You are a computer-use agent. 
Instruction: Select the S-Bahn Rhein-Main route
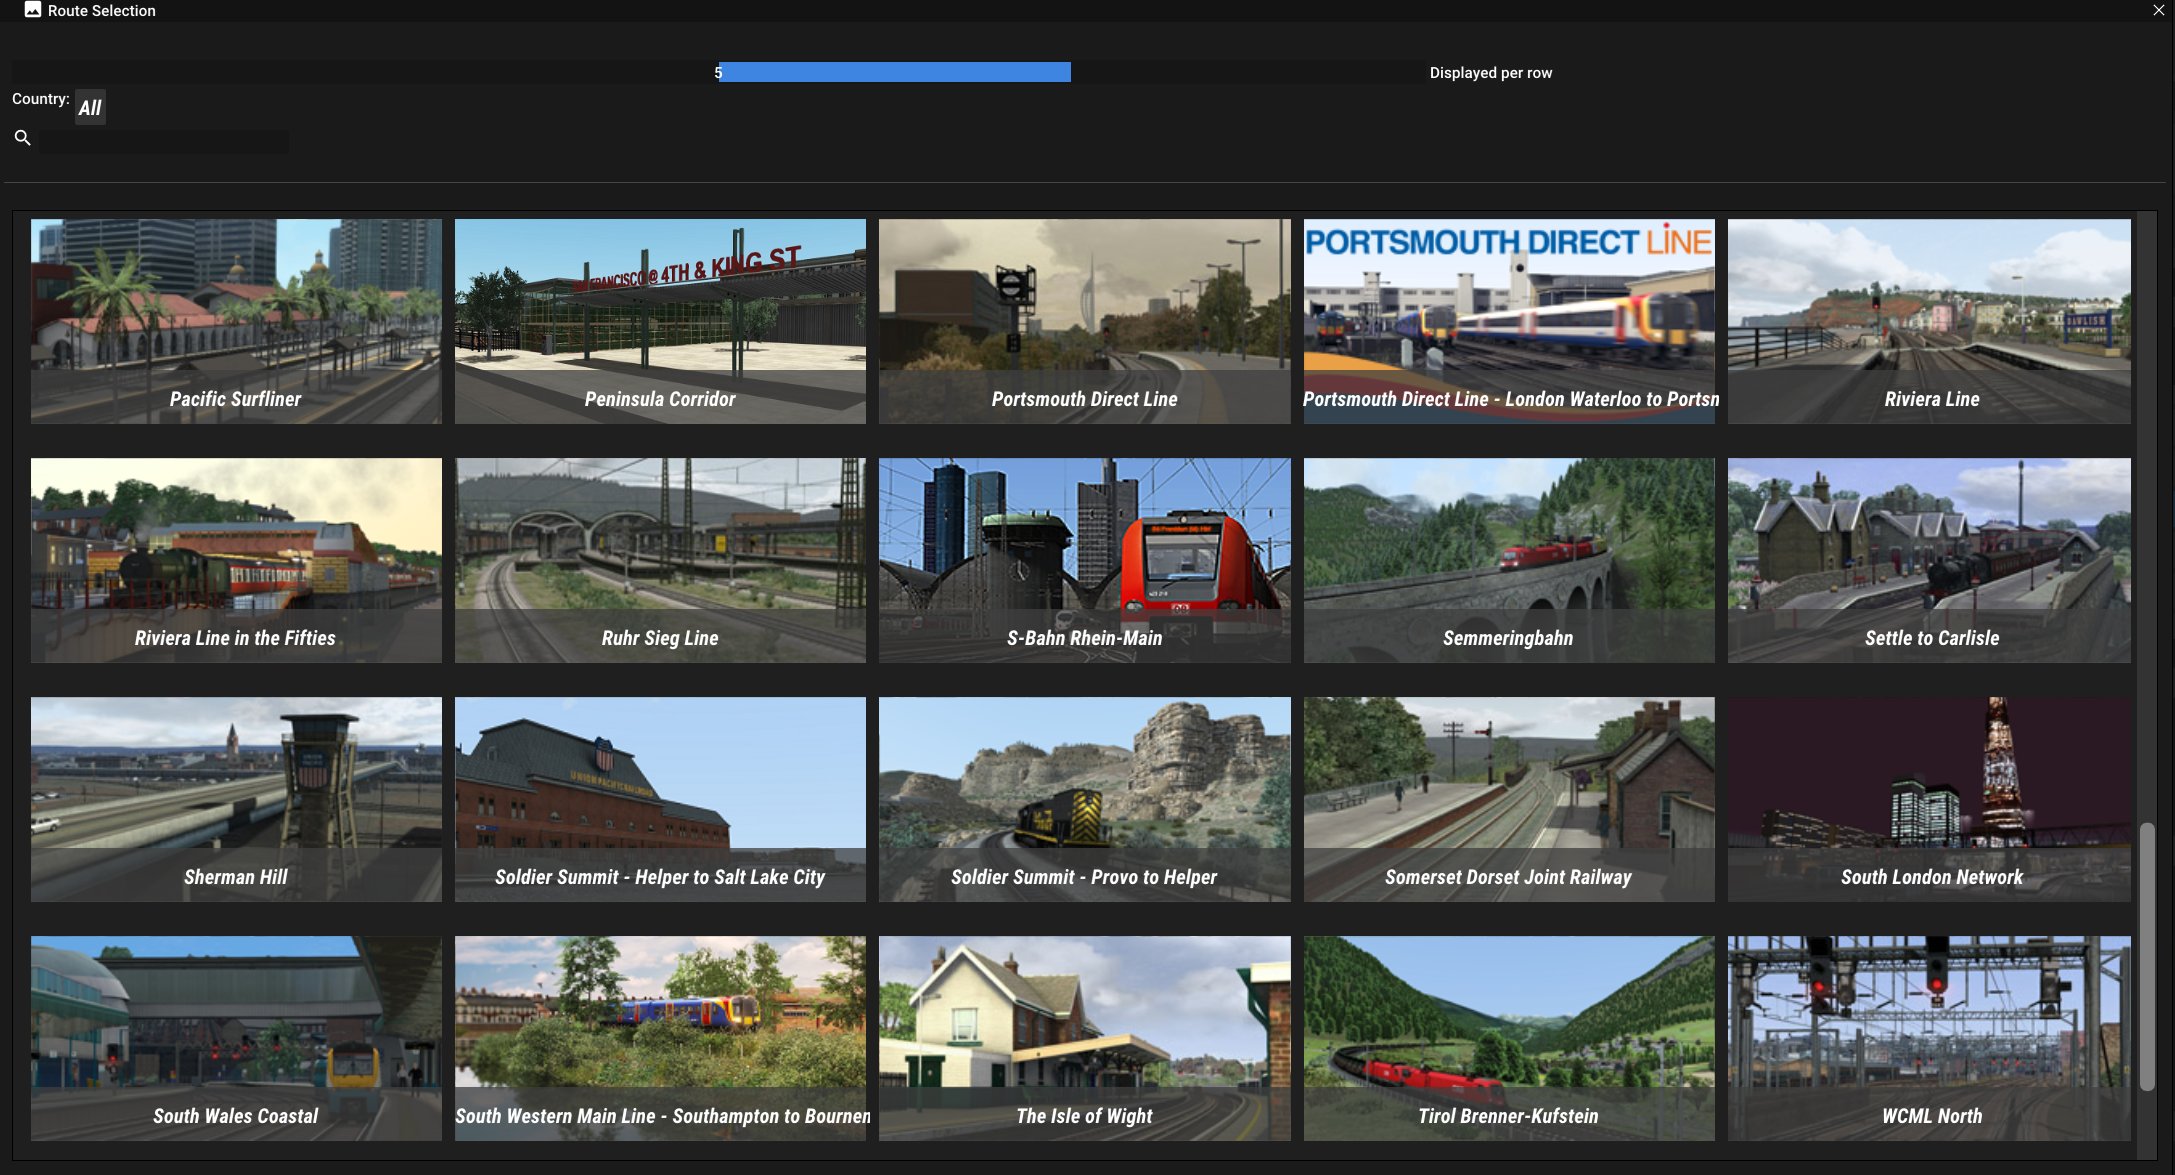pos(1084,559)
